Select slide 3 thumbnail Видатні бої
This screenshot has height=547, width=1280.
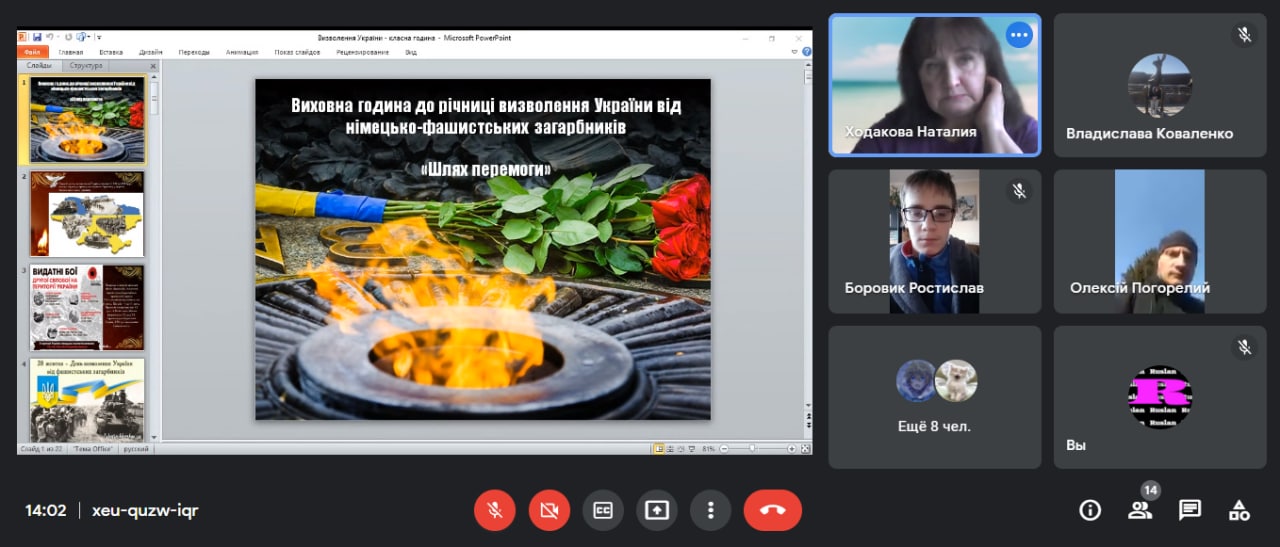point(87,307)
